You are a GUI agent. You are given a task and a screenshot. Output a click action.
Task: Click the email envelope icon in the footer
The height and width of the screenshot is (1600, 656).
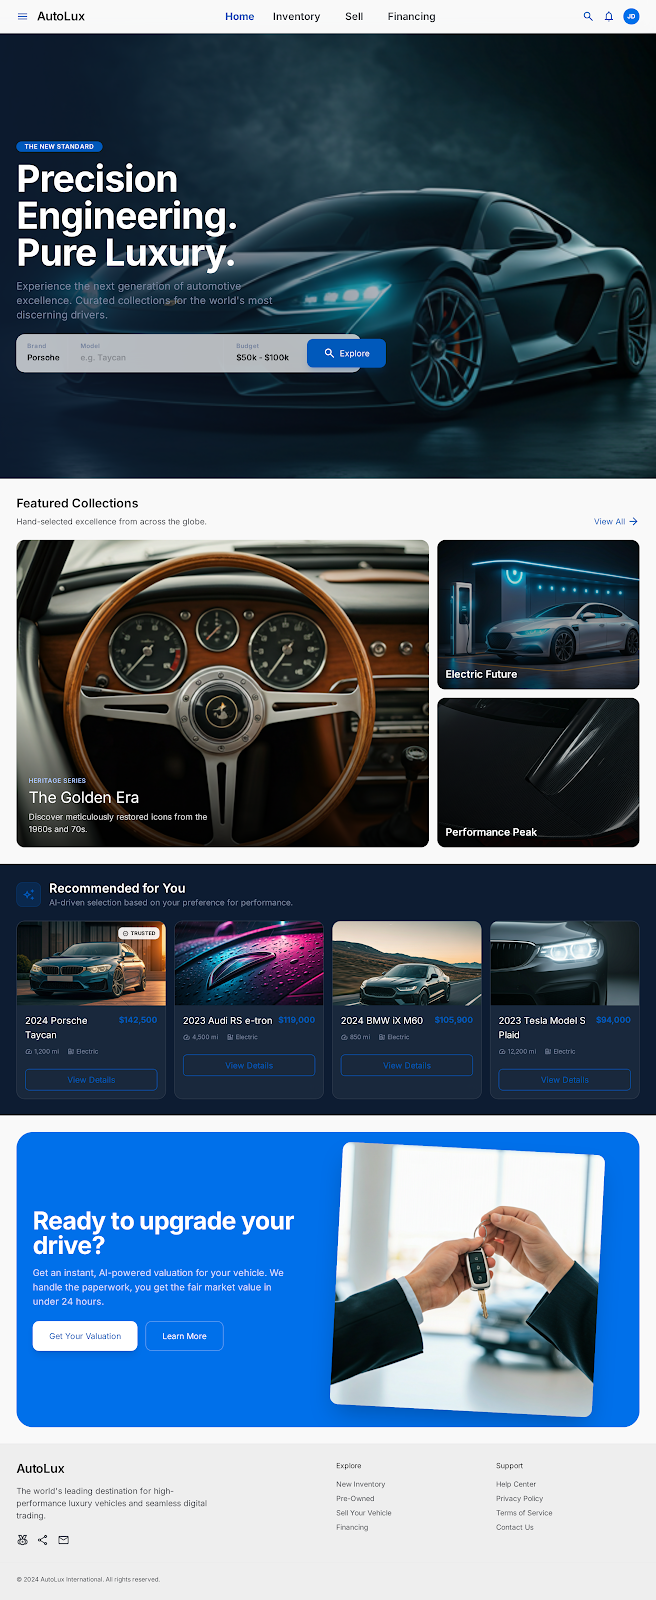pyautogui.click(x=64, y=1540)
